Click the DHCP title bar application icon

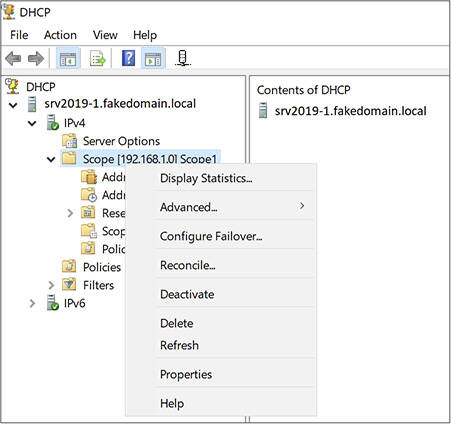pyautogui.click(x=9, y=12)
